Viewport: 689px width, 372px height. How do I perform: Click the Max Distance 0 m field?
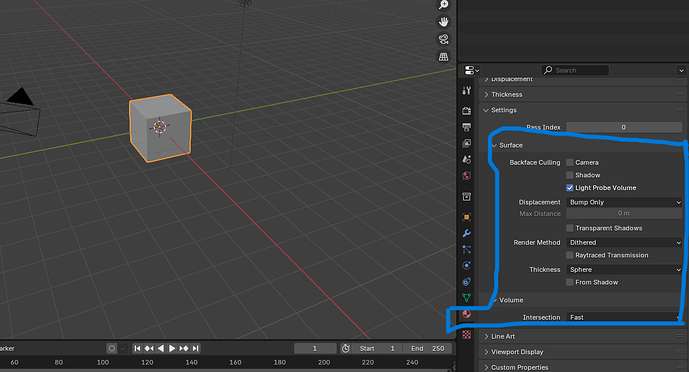click(624, 213)
